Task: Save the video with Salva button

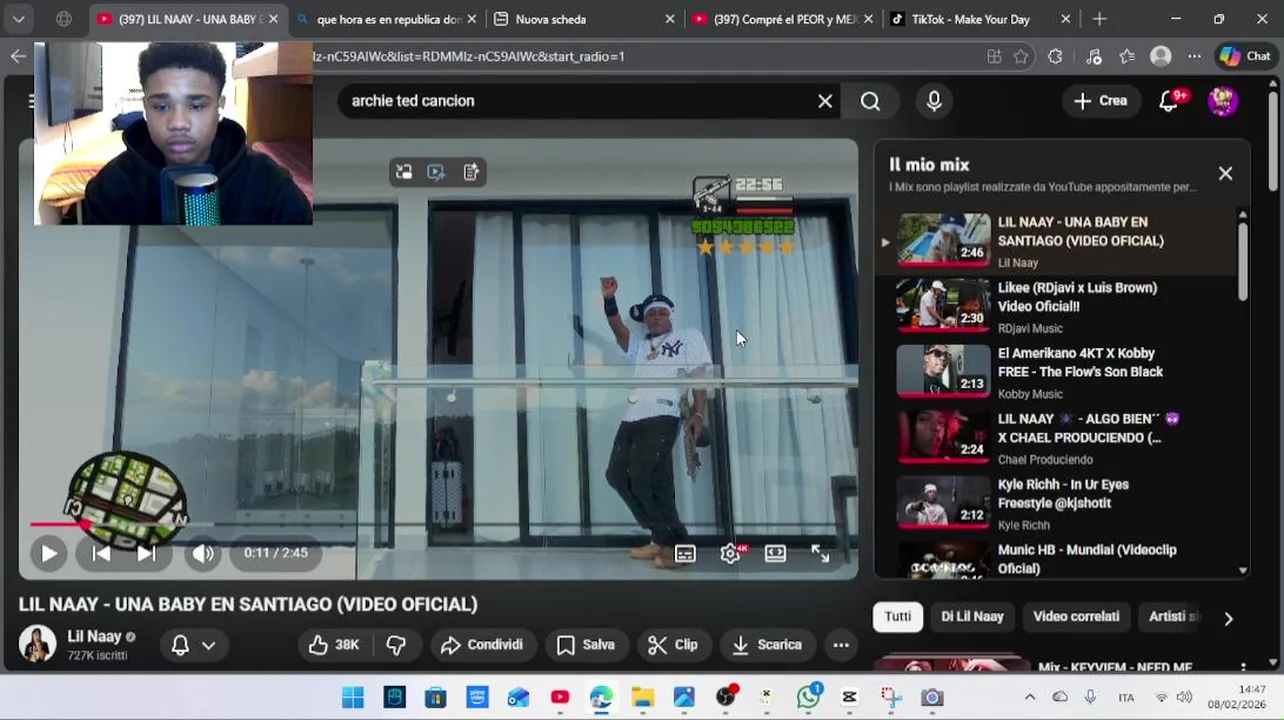Action: [x=586, y=645]
